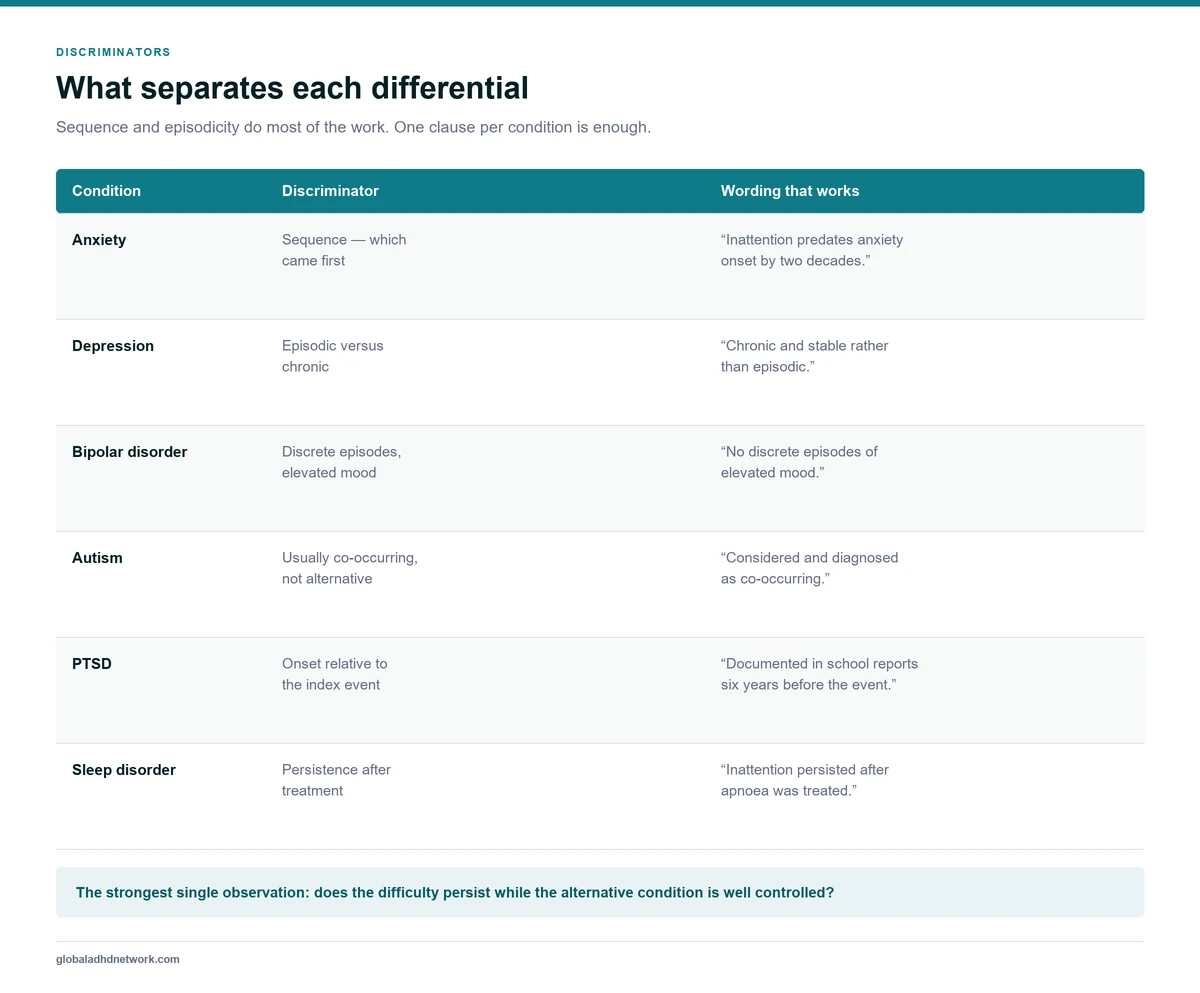The height and width of the screenshot is (993, 1200).
Task: Click 'Discrete episodes, elevated mood' discriminator
Action: [x=341, y=462]
